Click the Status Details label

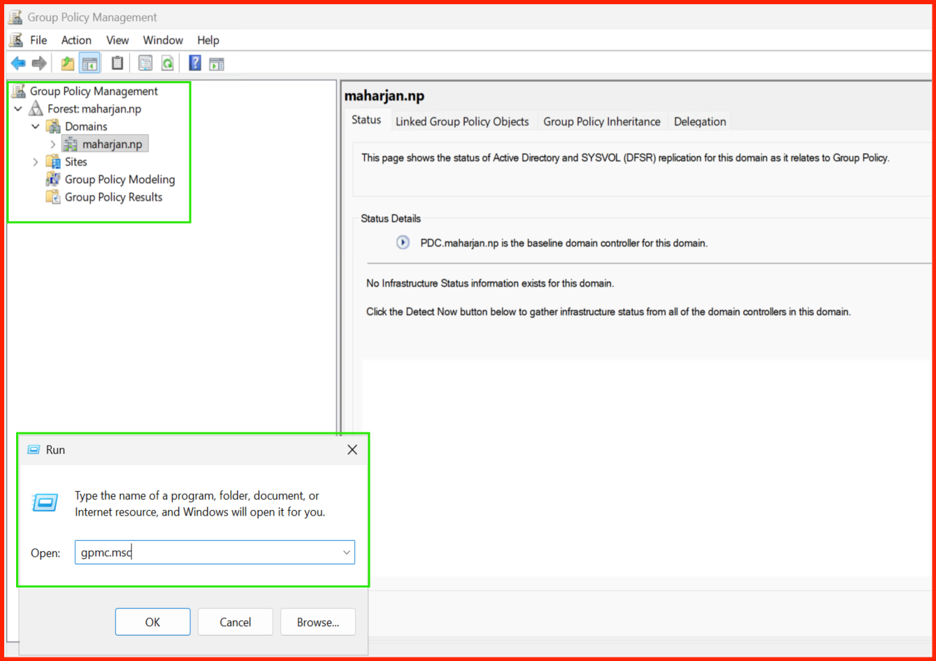click(x=390, y=219)
